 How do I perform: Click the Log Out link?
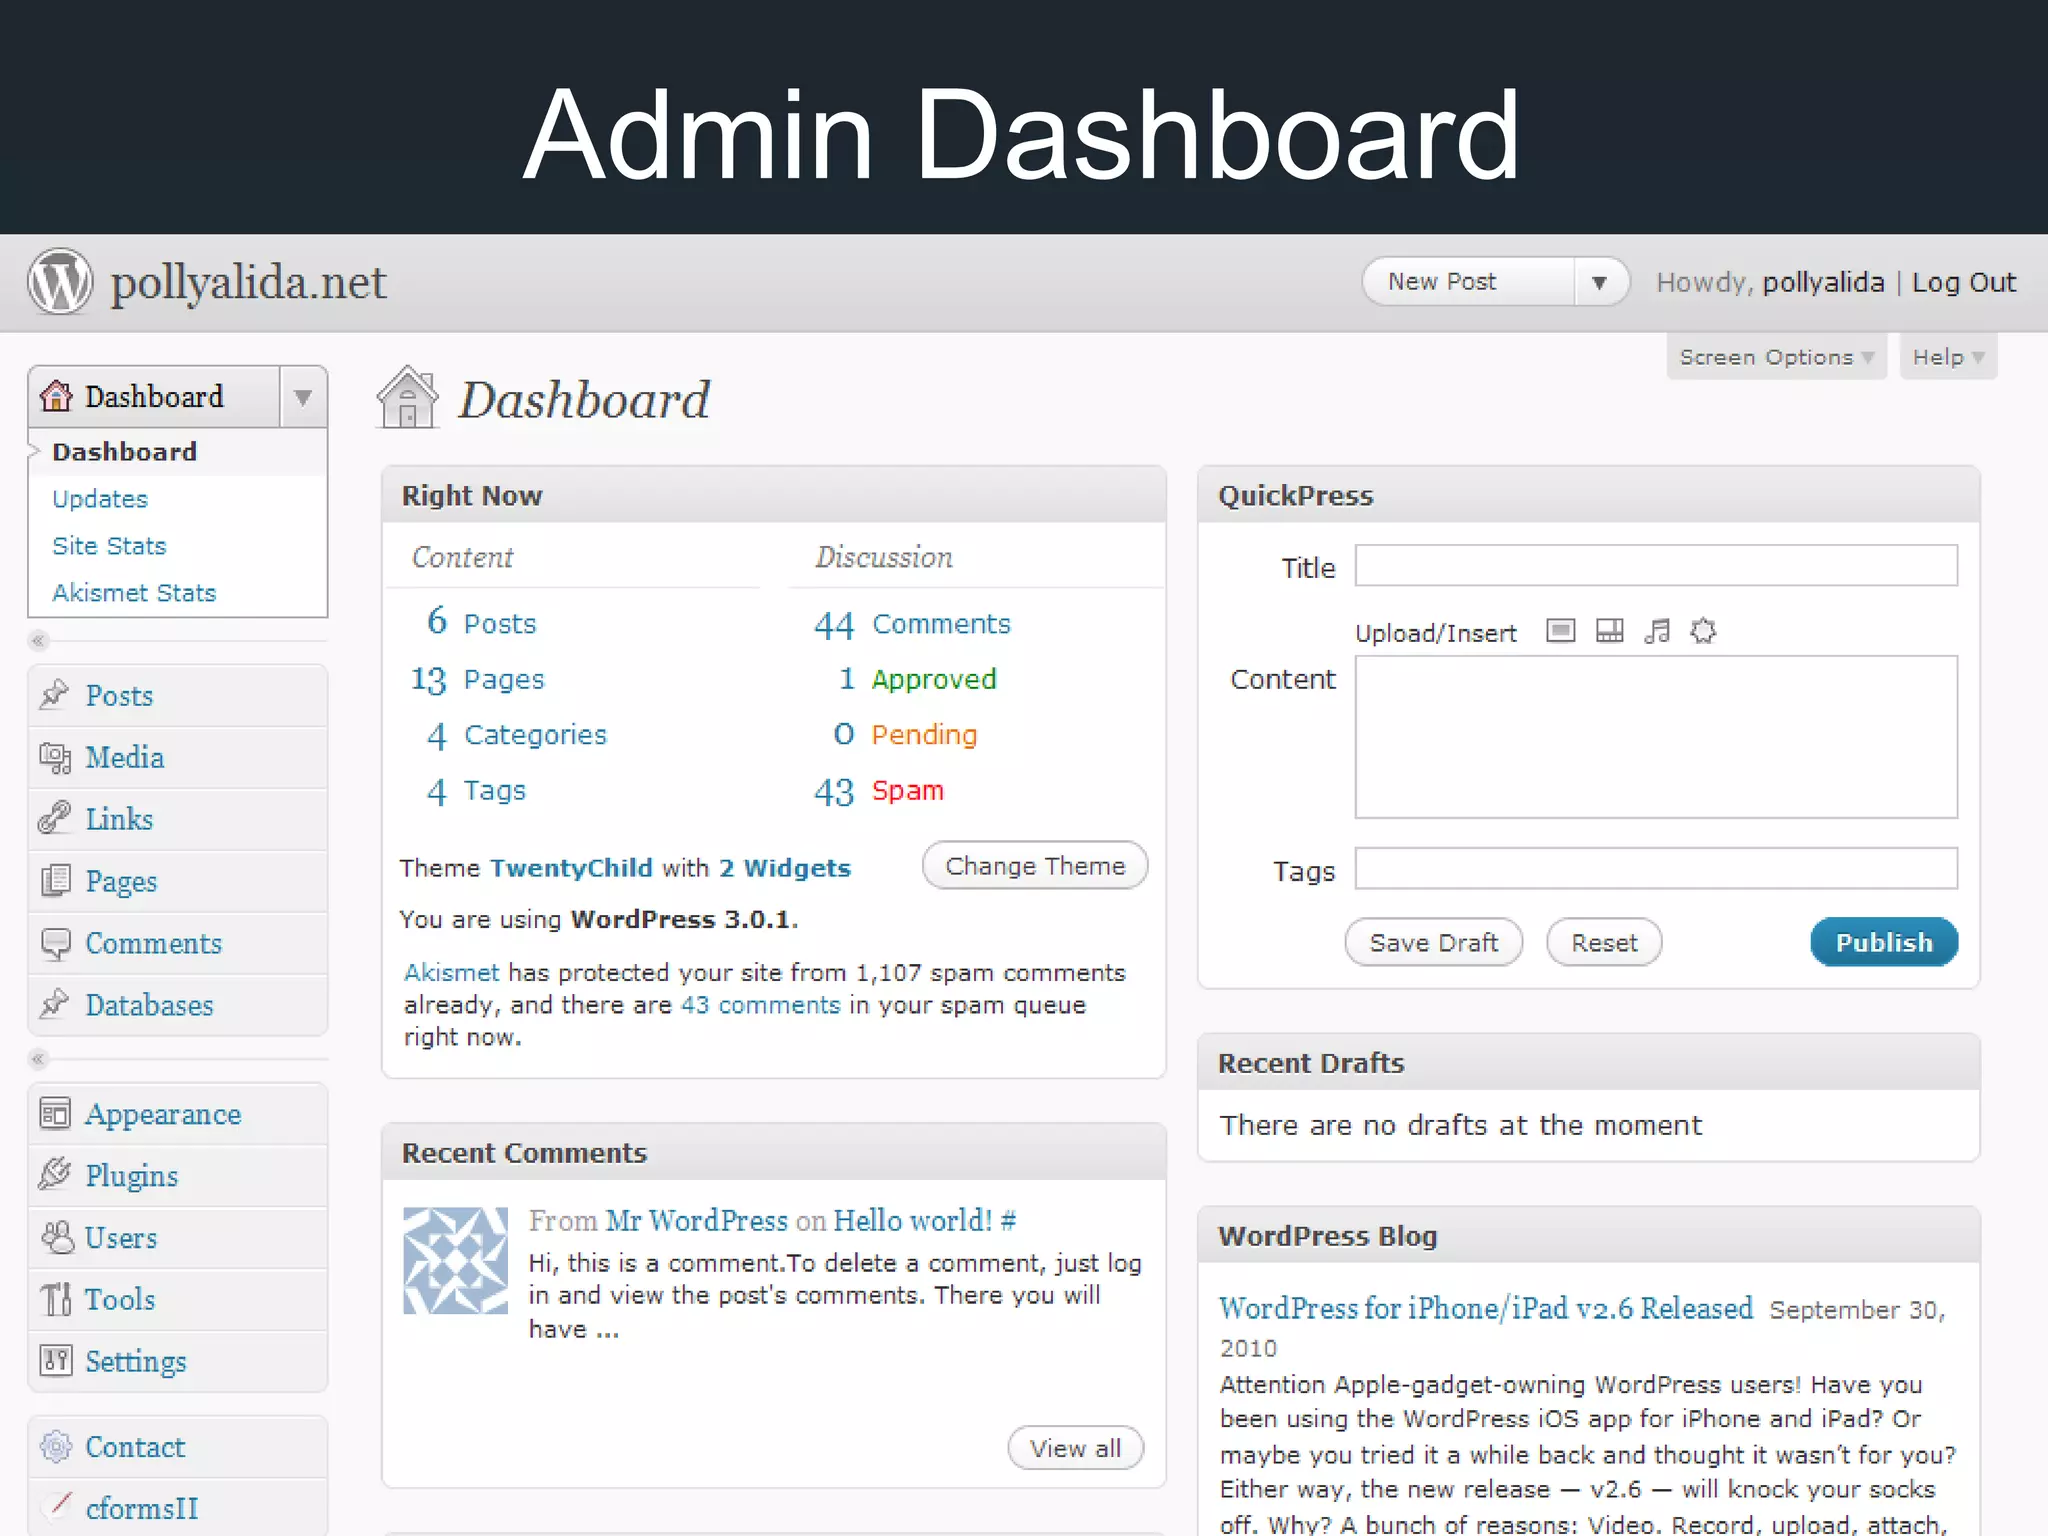tap(1964, 283)
